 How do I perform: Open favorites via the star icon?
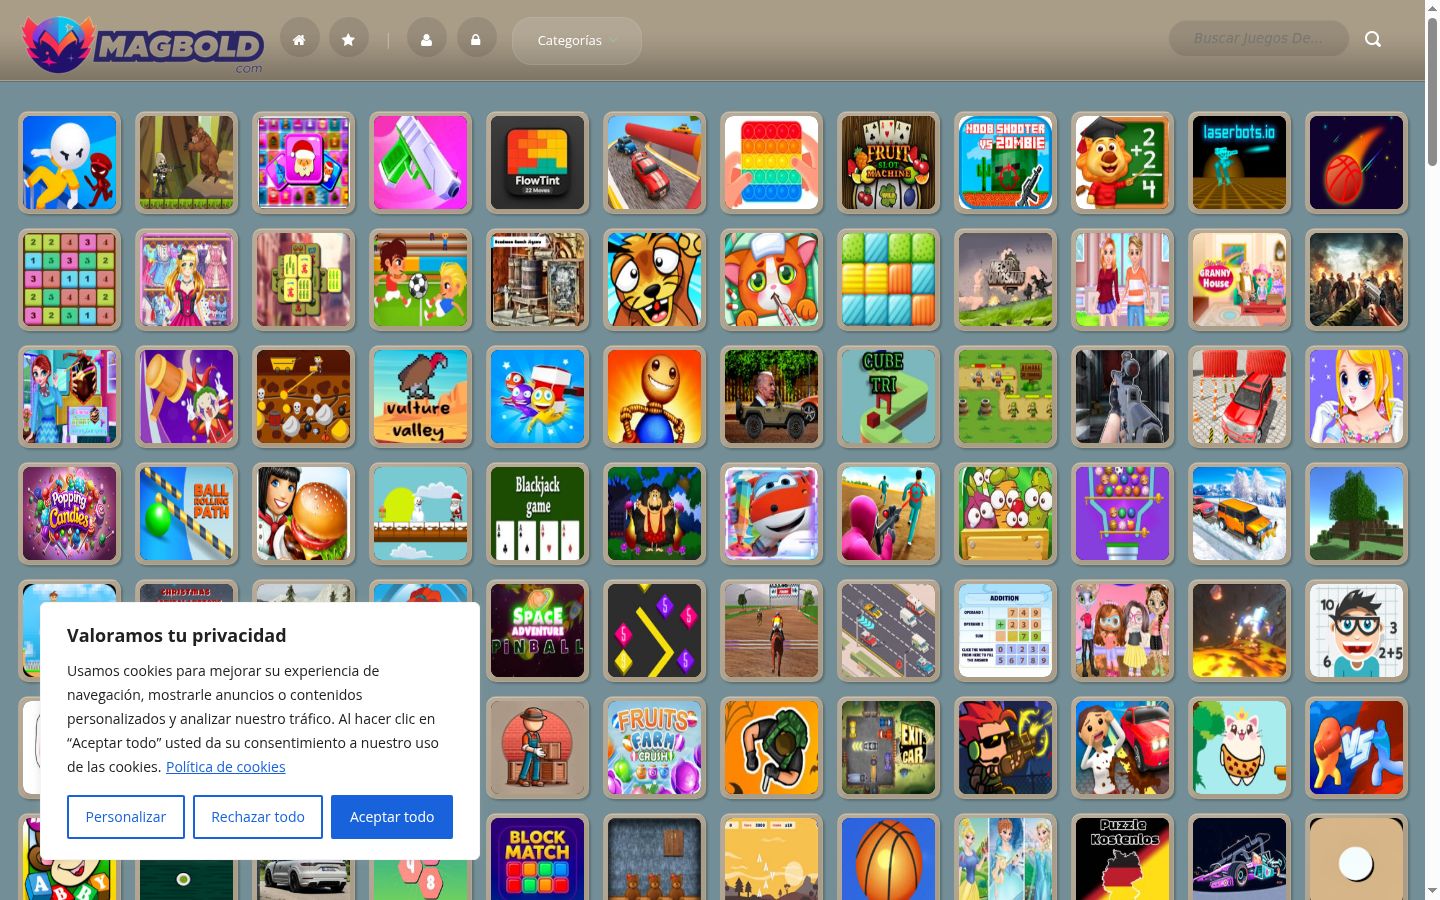tap(348, 39)
